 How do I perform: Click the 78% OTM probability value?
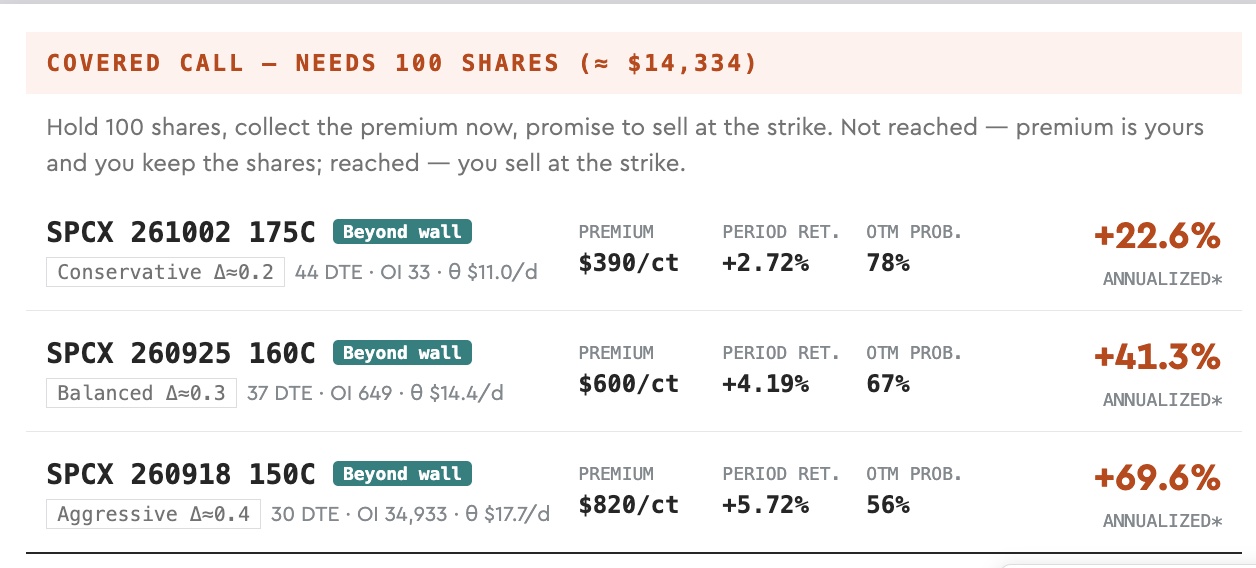point(888,263)
